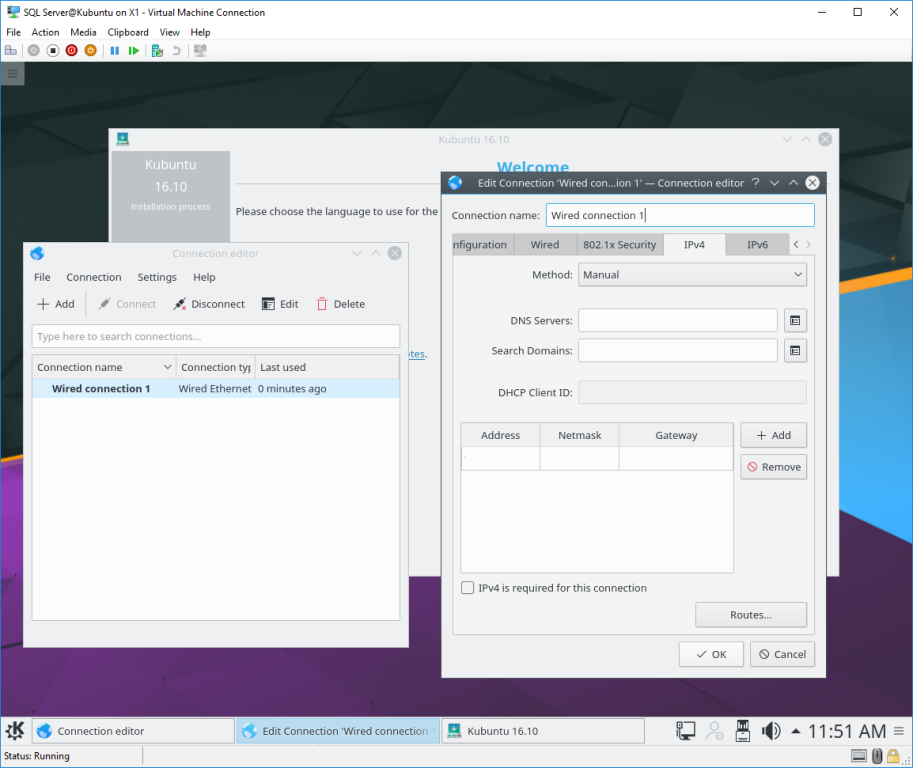Sort by the Connection name column
Screen dimensions: 913x768
(x=104, y=367)
